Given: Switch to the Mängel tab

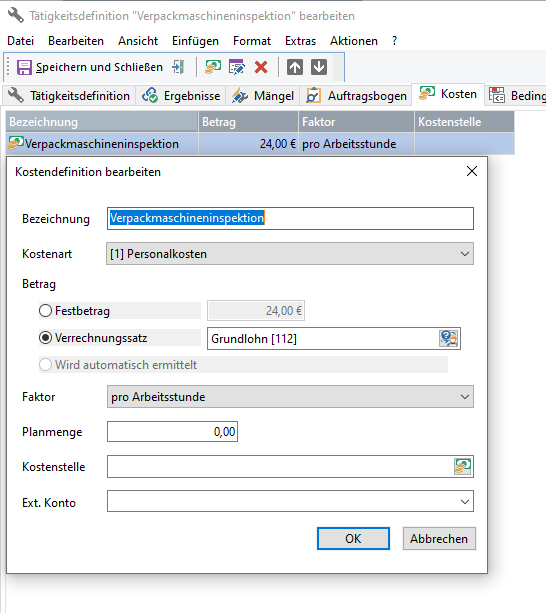Looking at the screenshot, I should (263, 96).
